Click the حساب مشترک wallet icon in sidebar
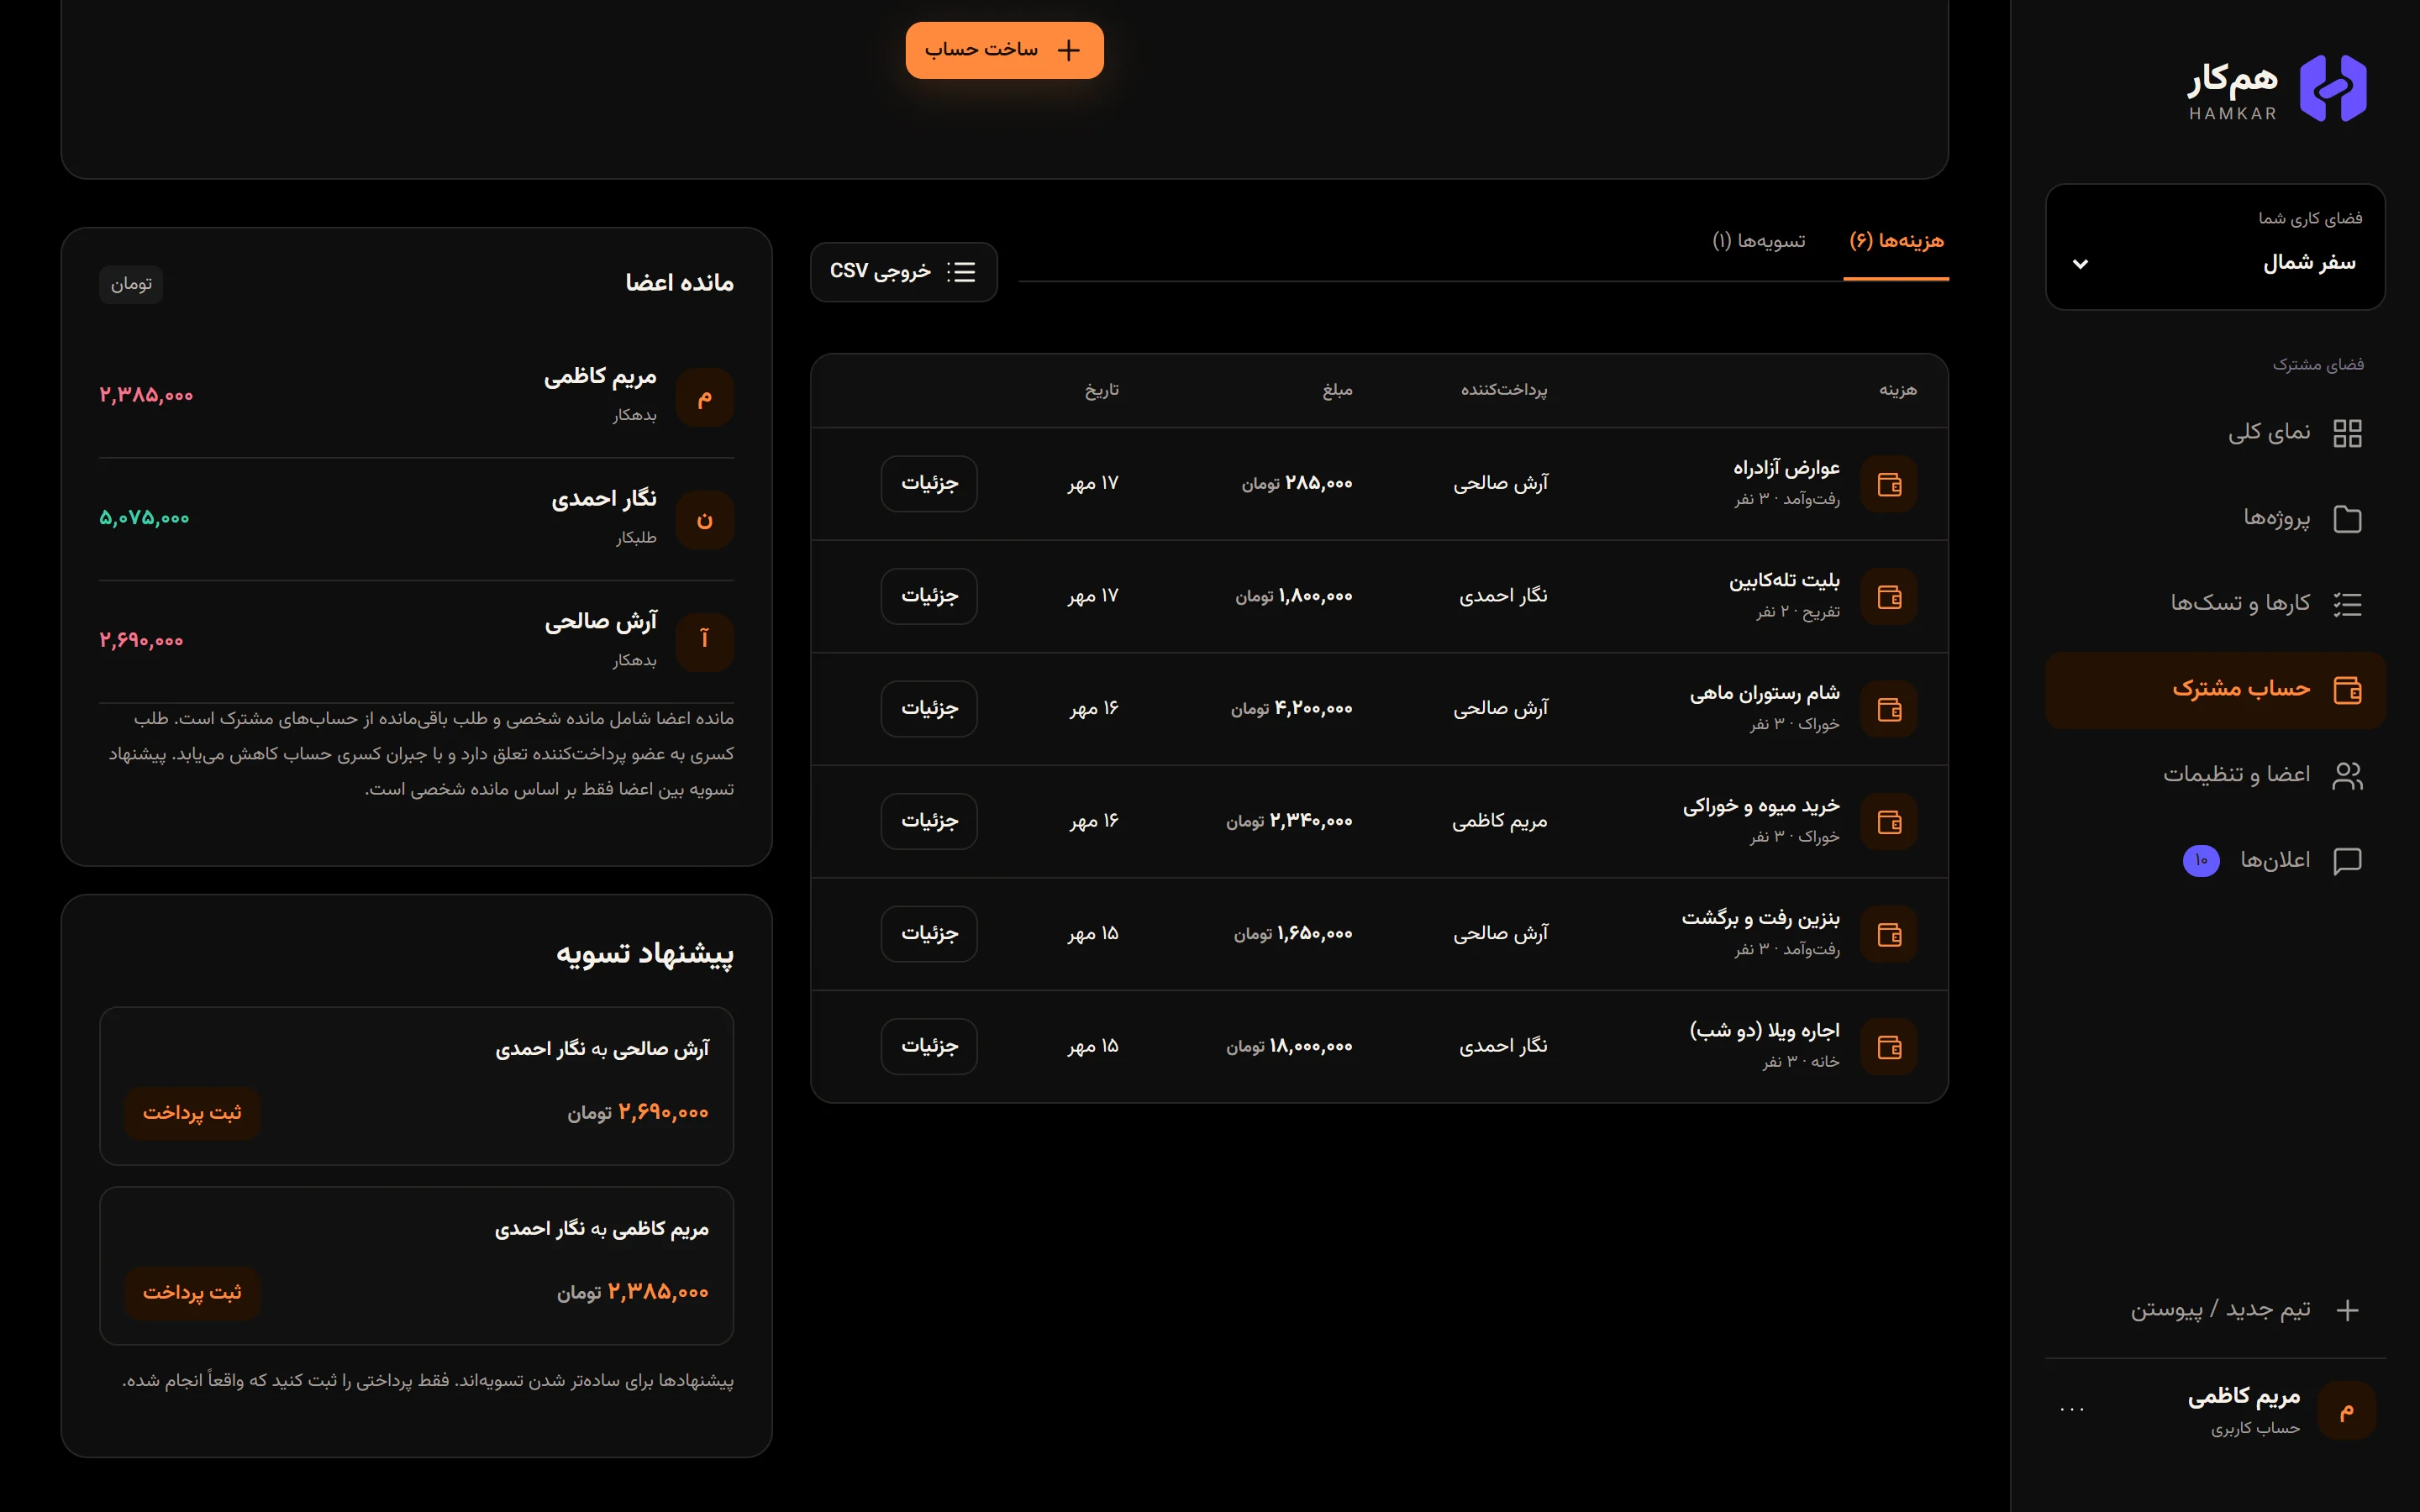The image size is (2420, 1512). [x=2347, y=690]
